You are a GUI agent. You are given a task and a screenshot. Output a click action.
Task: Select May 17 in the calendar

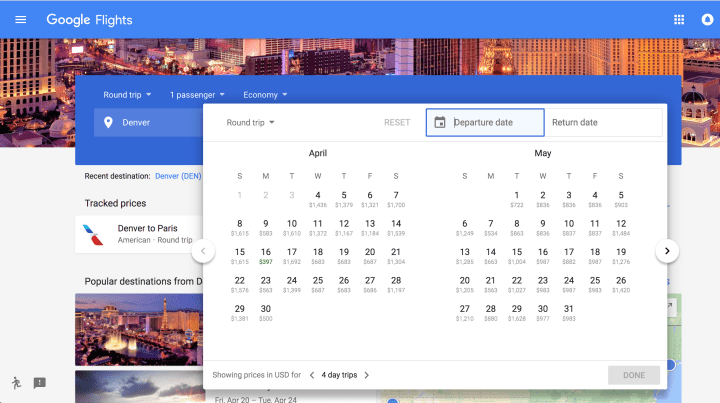(x=569, y=256)
